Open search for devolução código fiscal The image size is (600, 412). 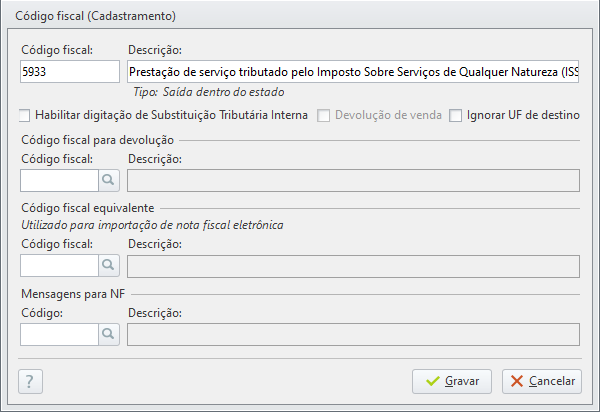pos(109,180)
